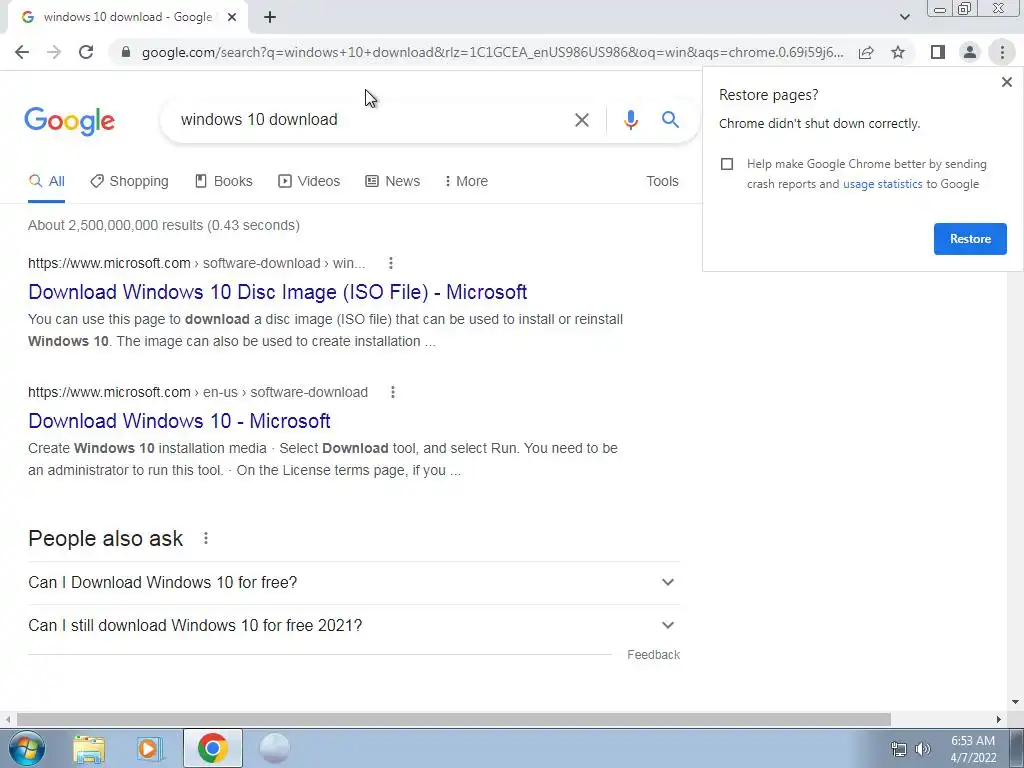This screenshot has width=1024, height=768.
Task: Expand Can I still download Windows 10 2021 question
Action: pyautogui.click(x=354, y=626)
